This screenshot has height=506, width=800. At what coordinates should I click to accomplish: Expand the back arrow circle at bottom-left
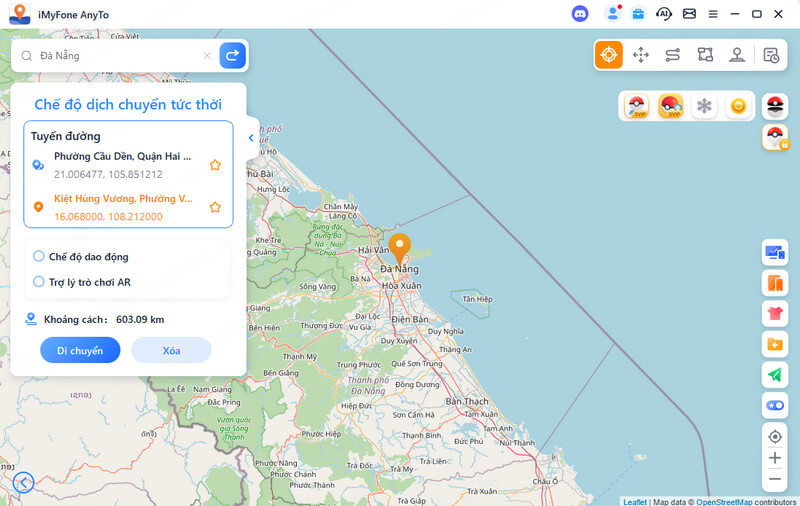coord(23,483)
